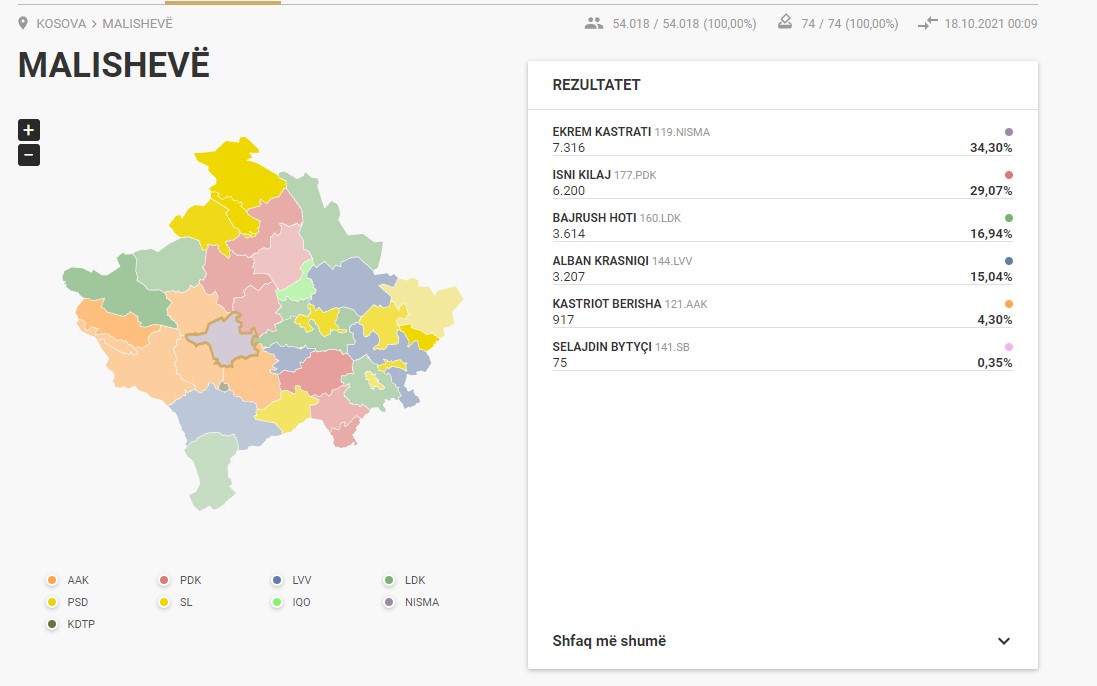Click the voters people icon
Image resolution: width=1097 pixels, height=686 pixels.
point(595,23)
